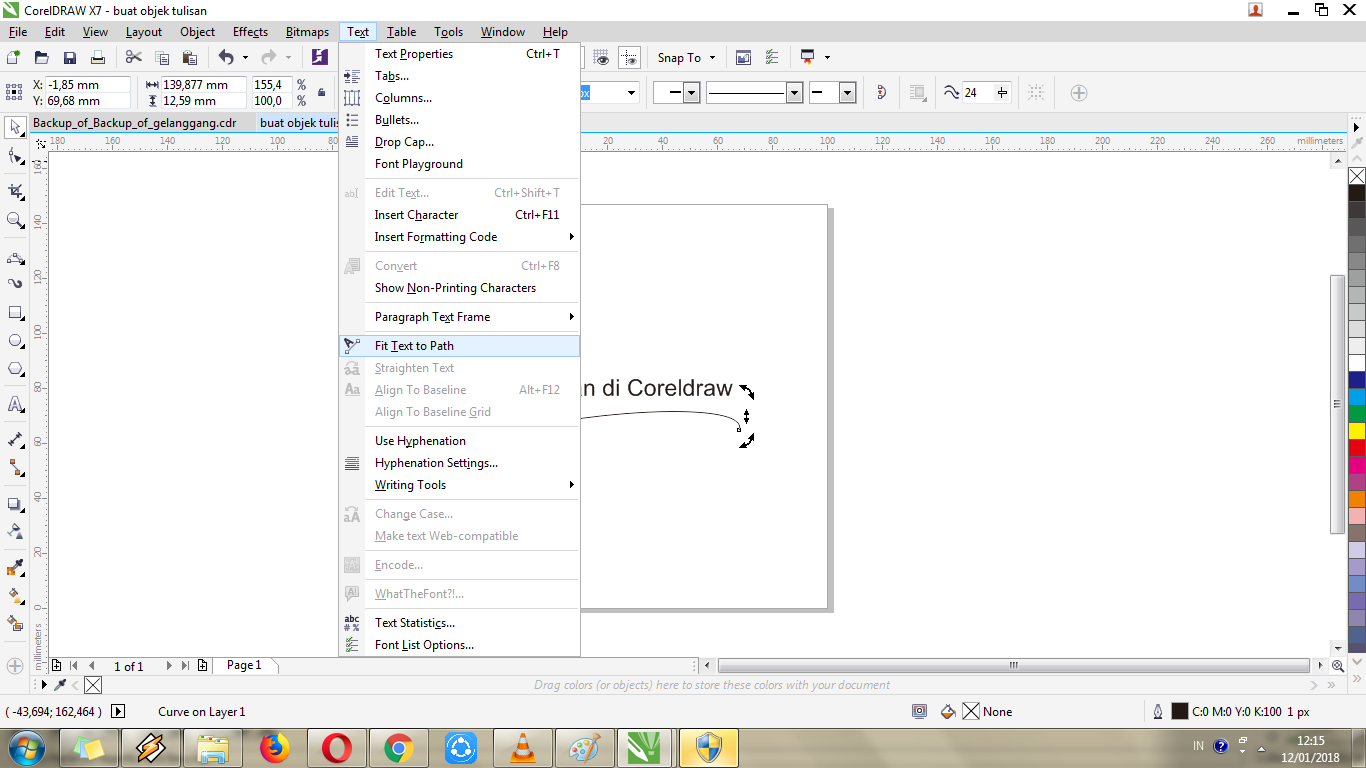Select the Pick tool in the toolbox
Viewport: 1366px width, 768px height.
coord(14,126)
